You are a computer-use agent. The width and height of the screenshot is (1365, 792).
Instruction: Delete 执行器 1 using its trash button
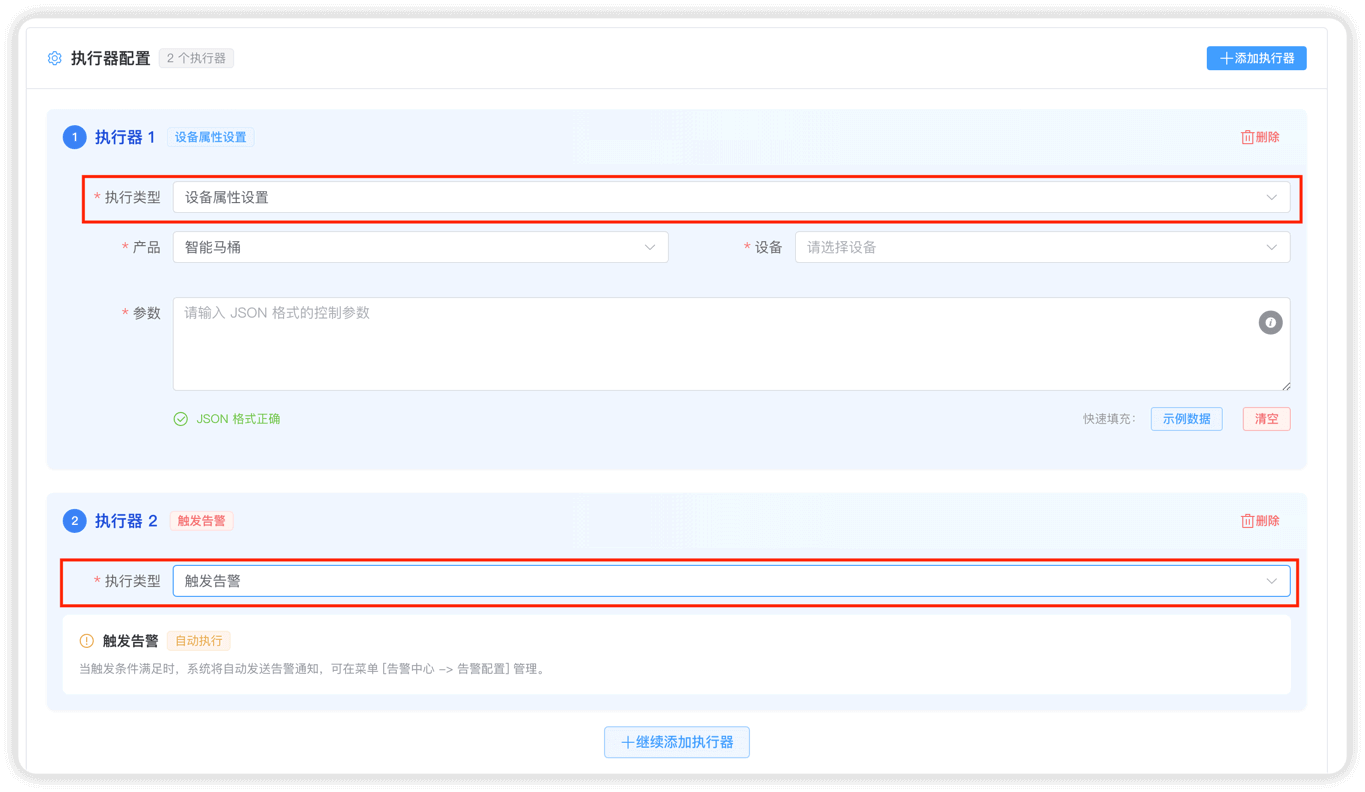[x=1260, y=137]
